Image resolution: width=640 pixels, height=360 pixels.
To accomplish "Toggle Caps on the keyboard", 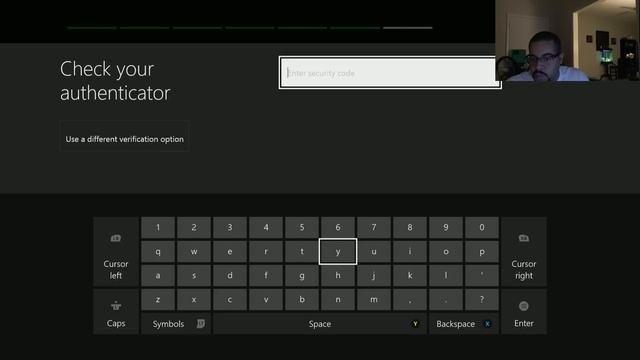I will [116, 312].
